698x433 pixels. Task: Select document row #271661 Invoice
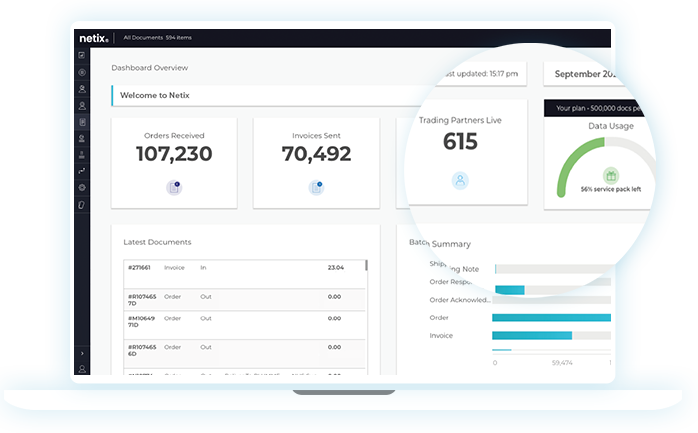[244, 274]
